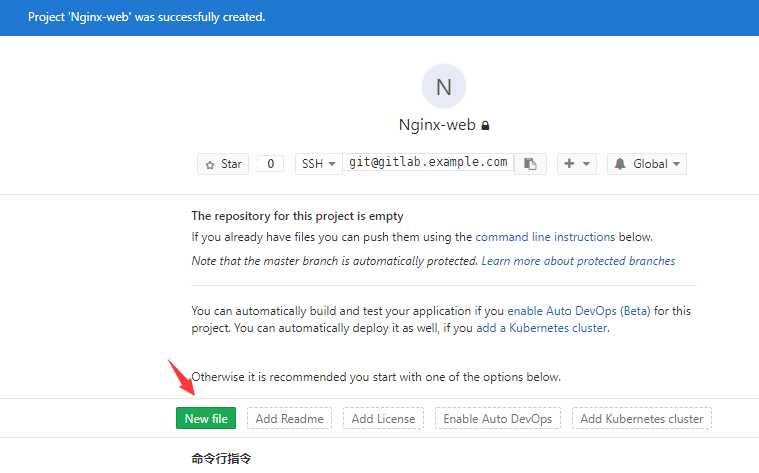Screen dimensions: 759x473
Task: Click the project successfully created banner text
Action: (x=147, y=17)
